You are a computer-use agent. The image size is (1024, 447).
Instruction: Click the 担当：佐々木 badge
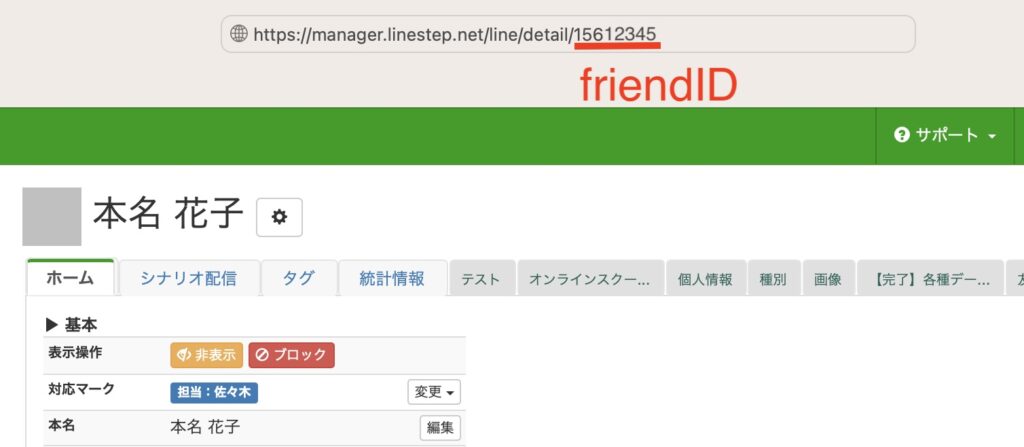(214, 391)
